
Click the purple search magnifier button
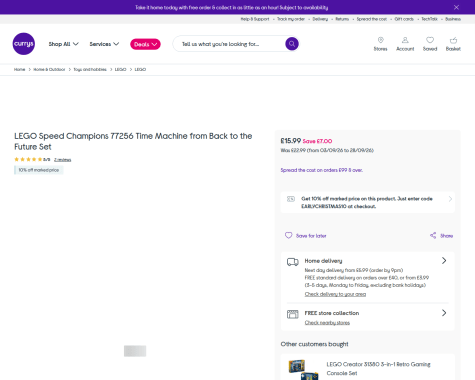[x=292, y=44]
